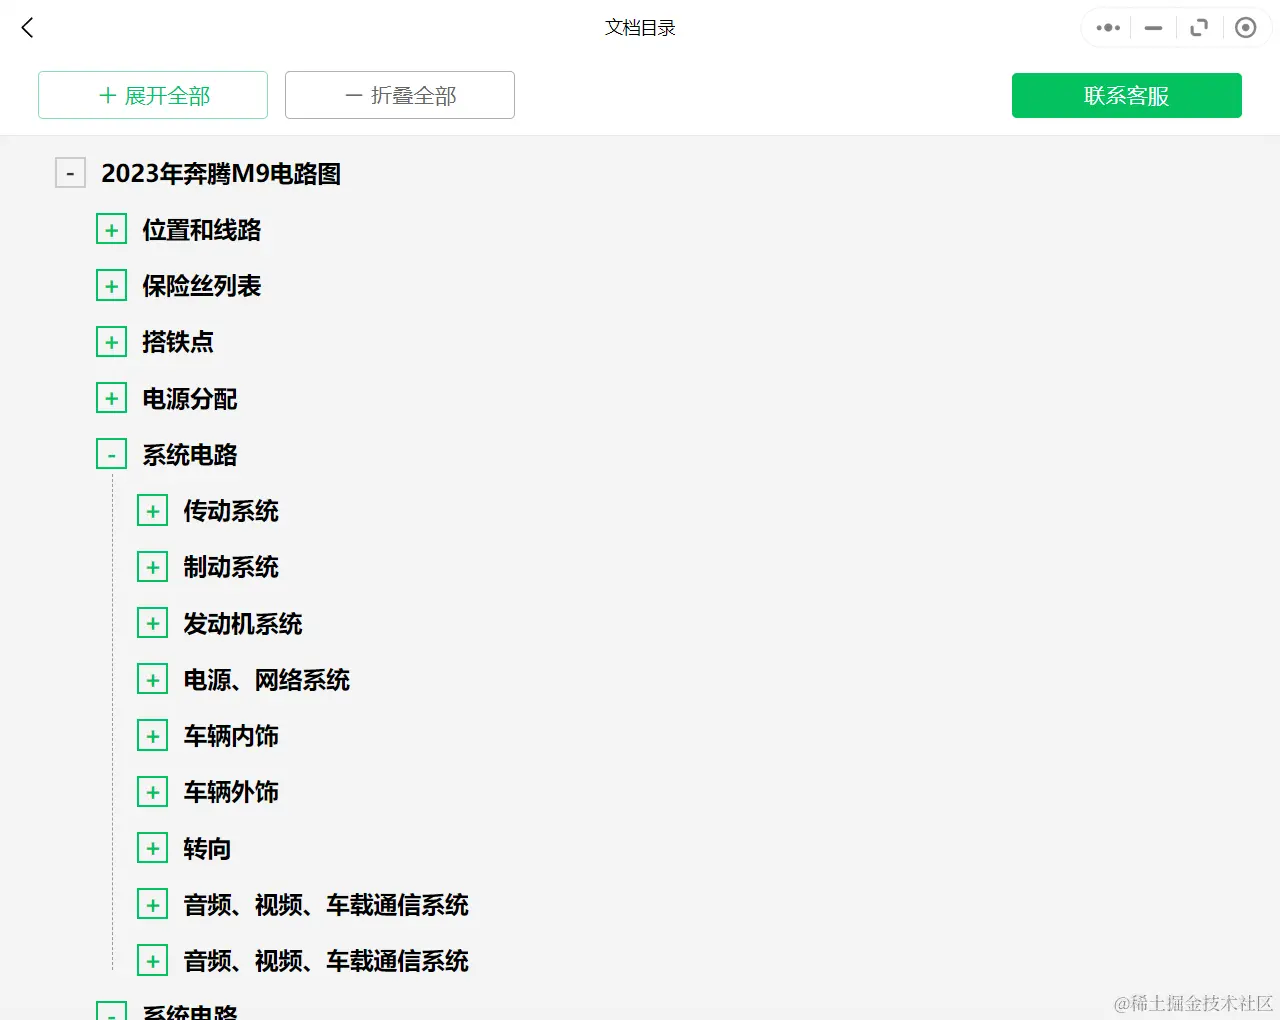
Task: Select the 转向 tree item
Action: click(206, 848)
